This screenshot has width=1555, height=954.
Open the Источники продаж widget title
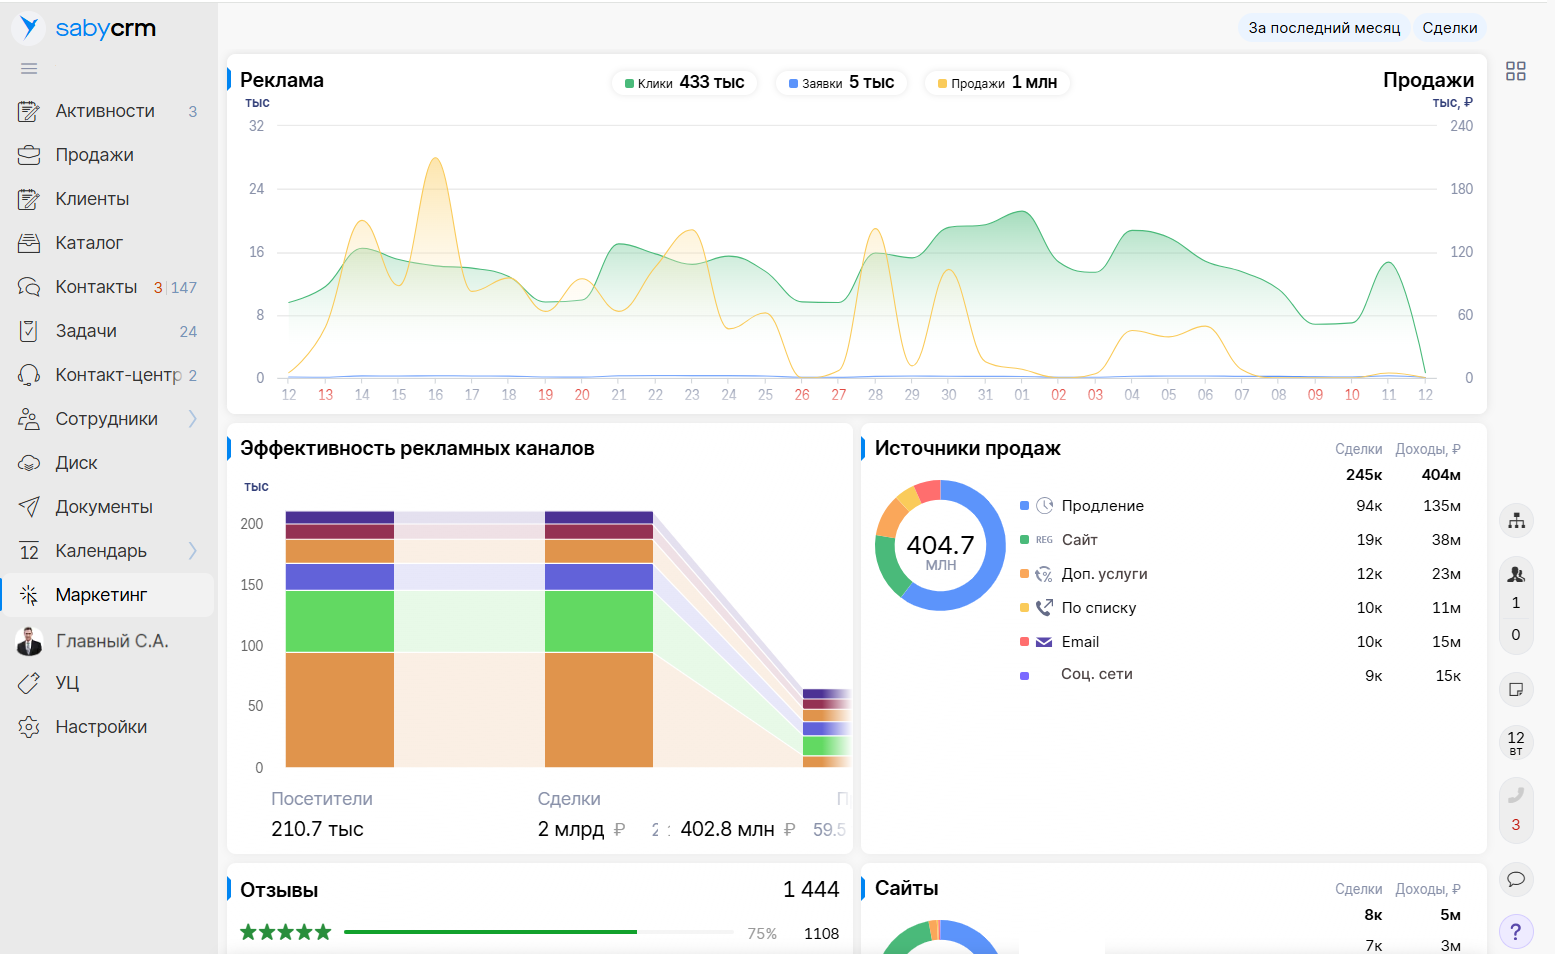pyautogui.click(x=967, y=448)
